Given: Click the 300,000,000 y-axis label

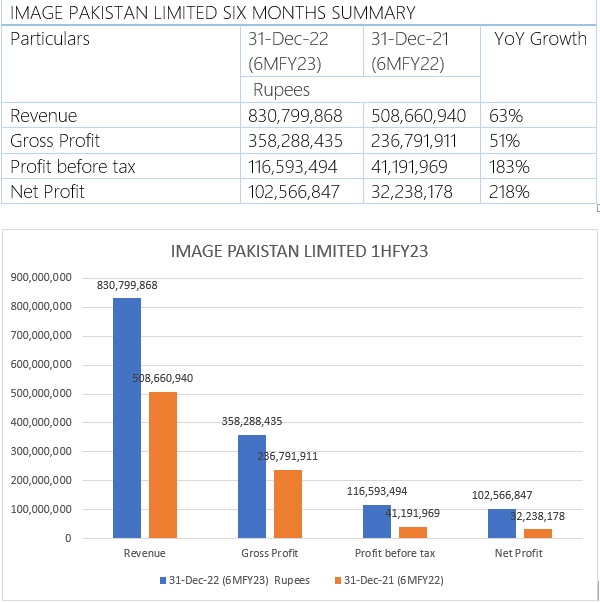Looking at the screenshot, I should tap(41, 451).
